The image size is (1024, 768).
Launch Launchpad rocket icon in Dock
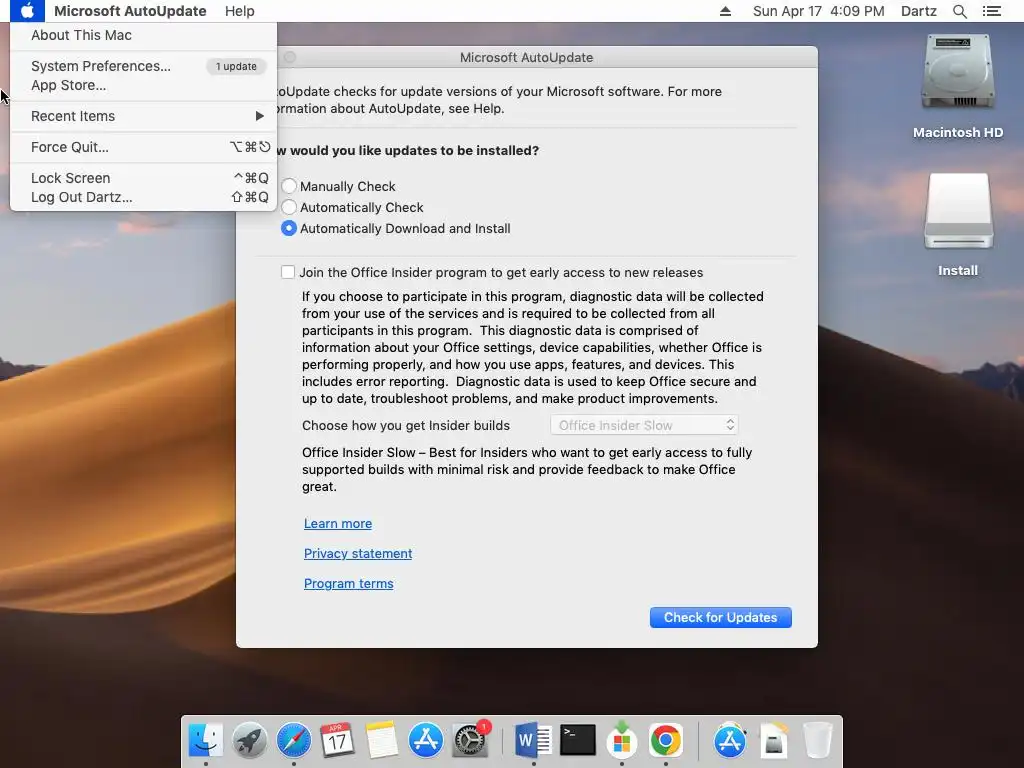[249, 741]
